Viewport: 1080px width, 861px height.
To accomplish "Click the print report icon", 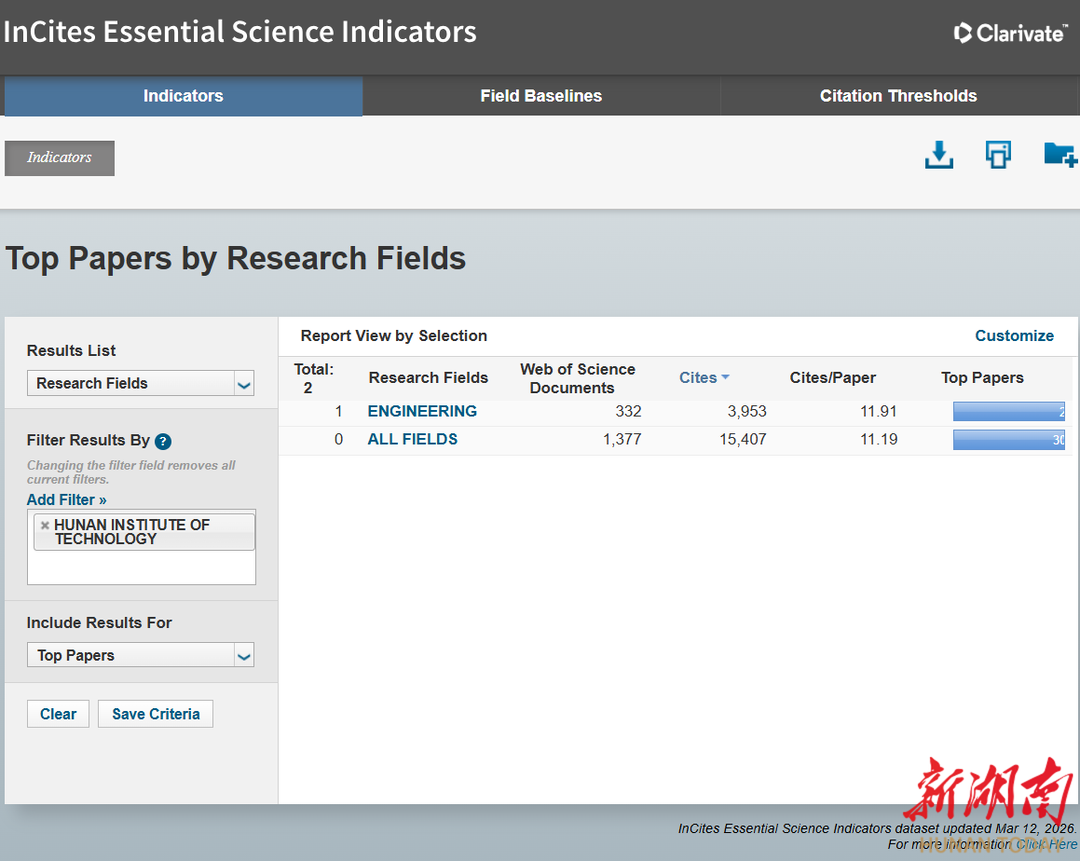I will pos(998,155).
